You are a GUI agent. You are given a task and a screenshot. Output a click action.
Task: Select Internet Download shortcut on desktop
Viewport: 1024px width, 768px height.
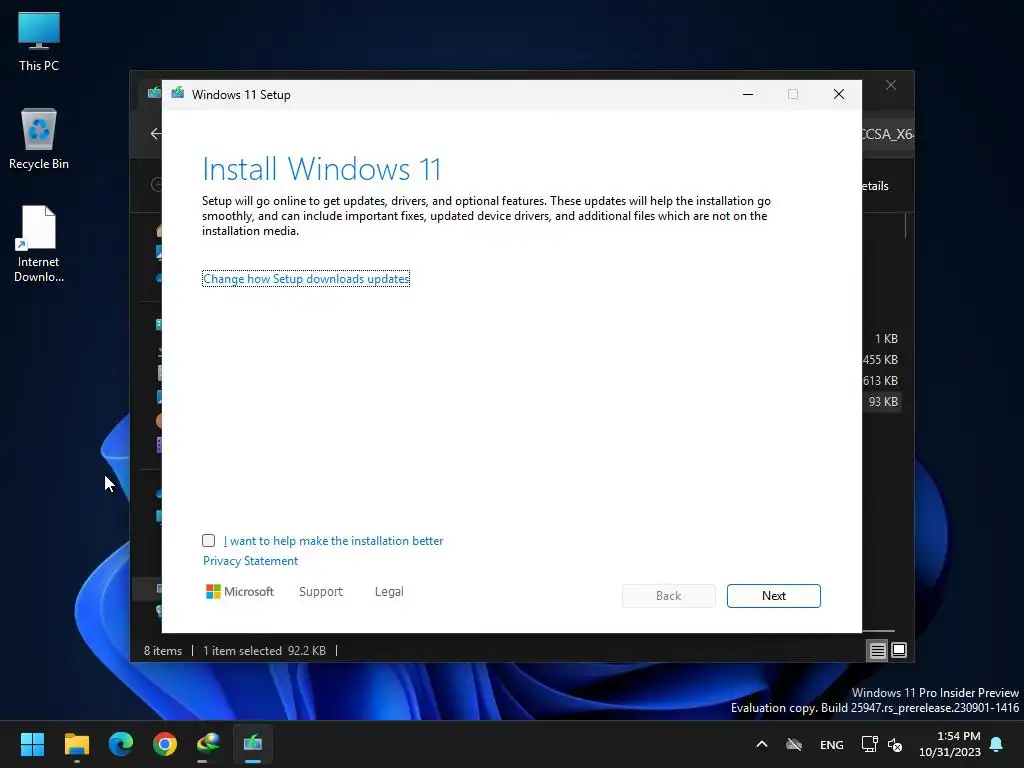[39, 244]
